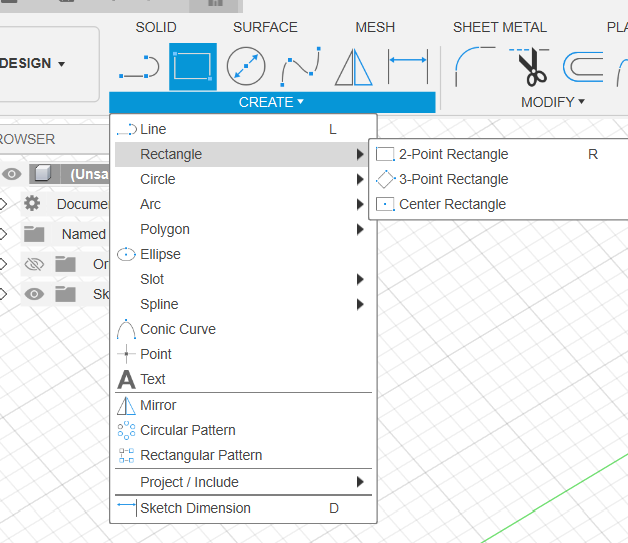628x543 pixels.
Task: Expand the Document Settings tree node
Action: click(3, 204)
